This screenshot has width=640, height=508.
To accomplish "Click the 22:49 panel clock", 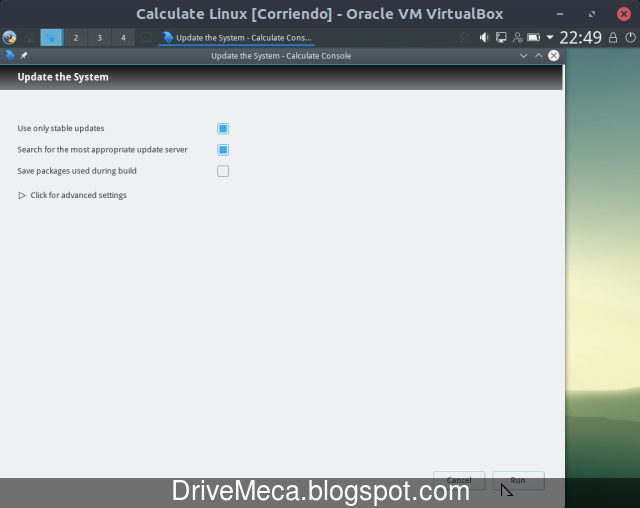I will pos(580,38).
